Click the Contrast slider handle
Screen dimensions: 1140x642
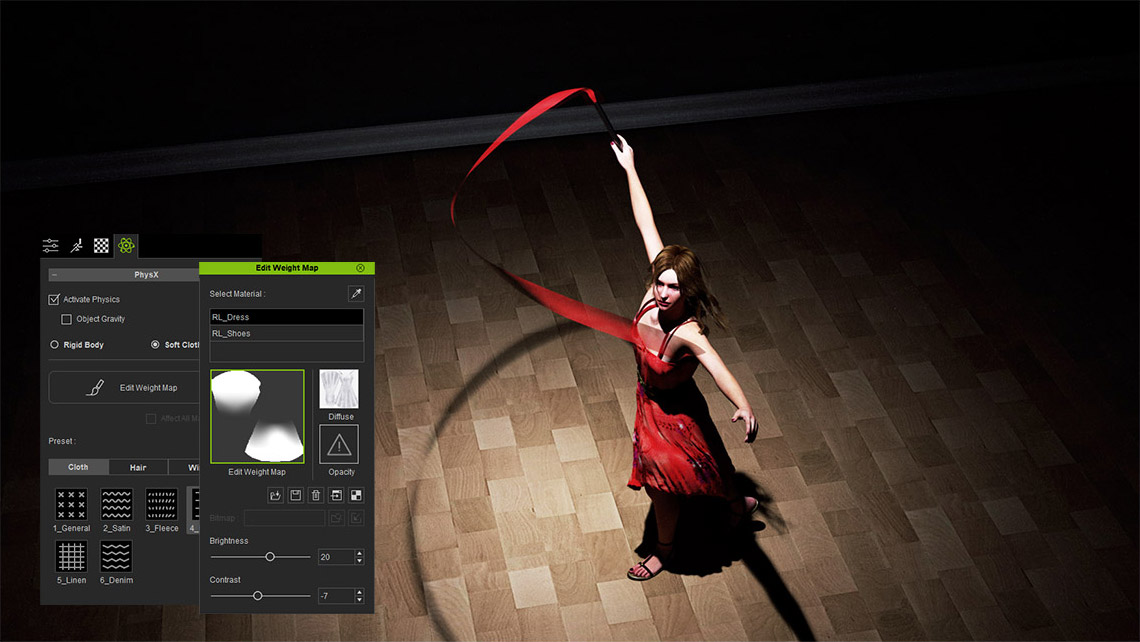pyautogui.click(x=257, y=596)
